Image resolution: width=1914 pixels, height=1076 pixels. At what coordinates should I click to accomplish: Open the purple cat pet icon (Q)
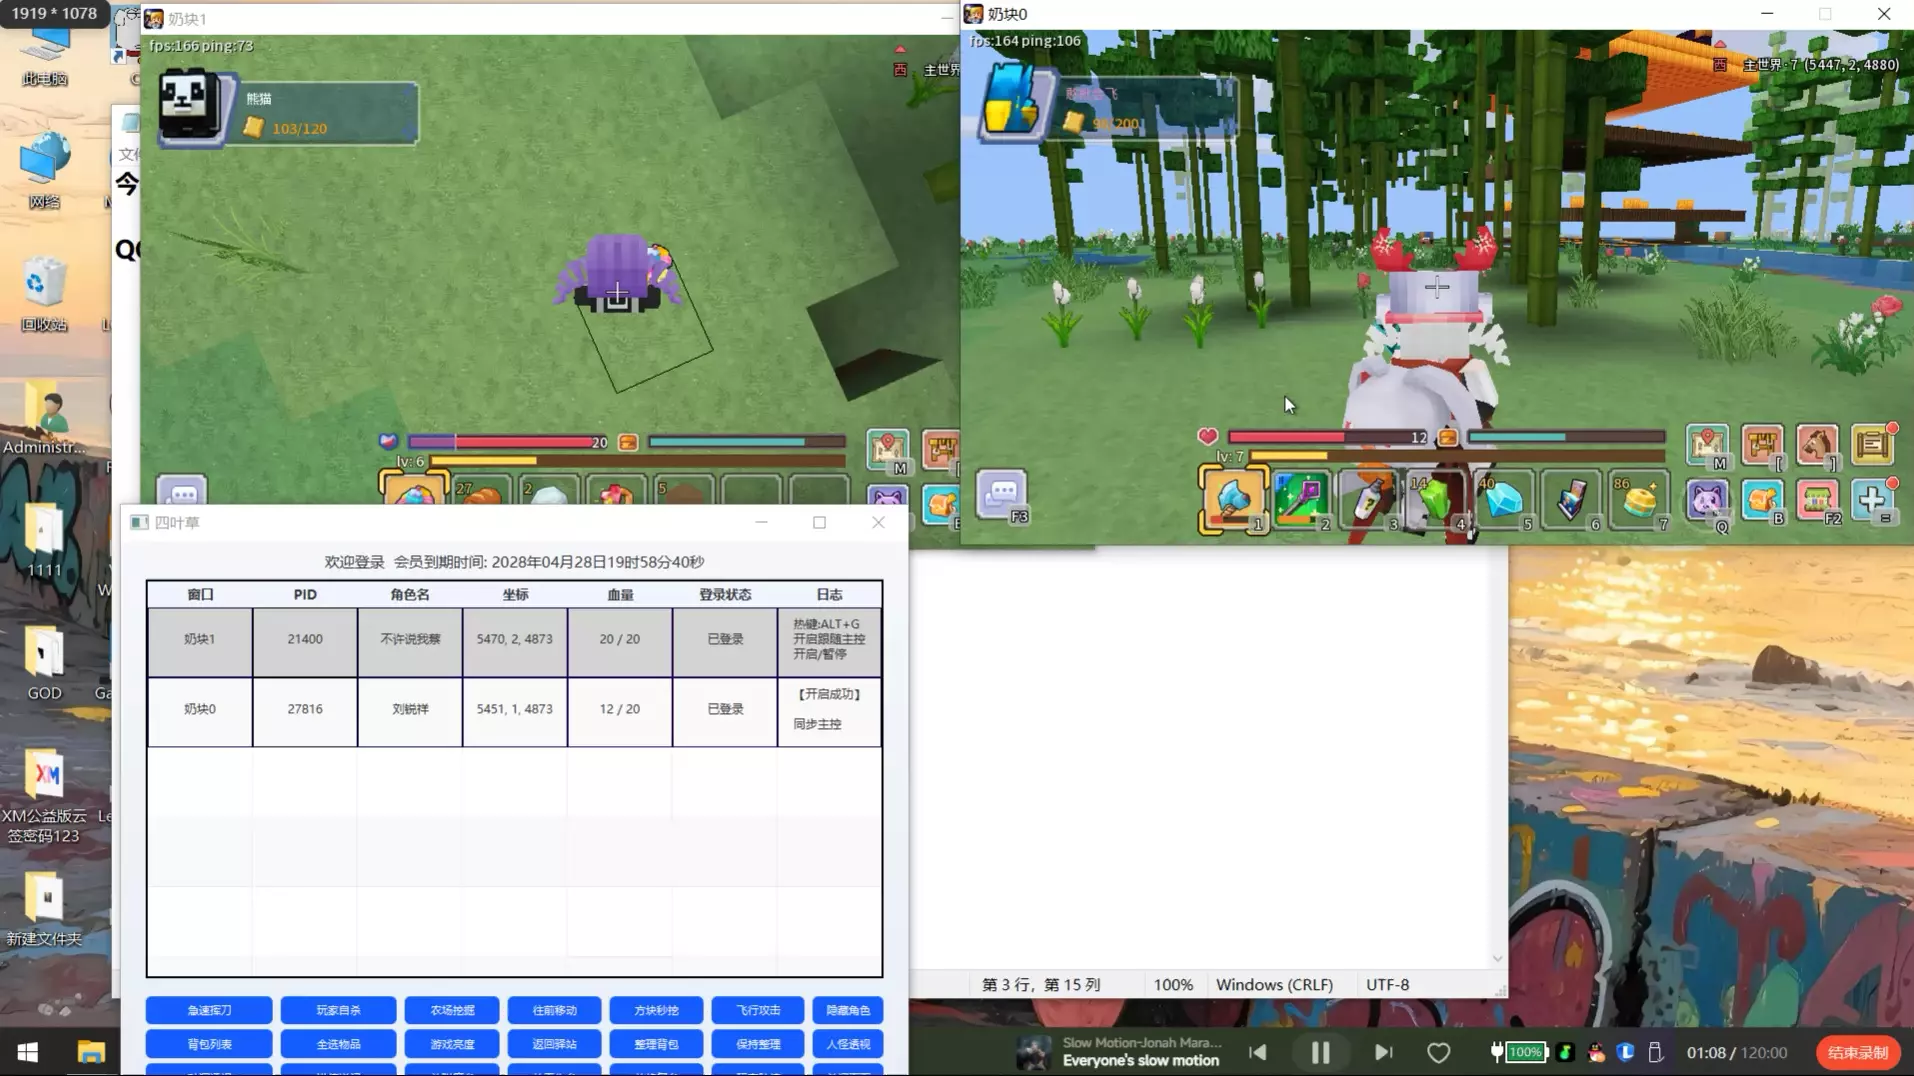pyautogui.click(x=1708, y=501)
